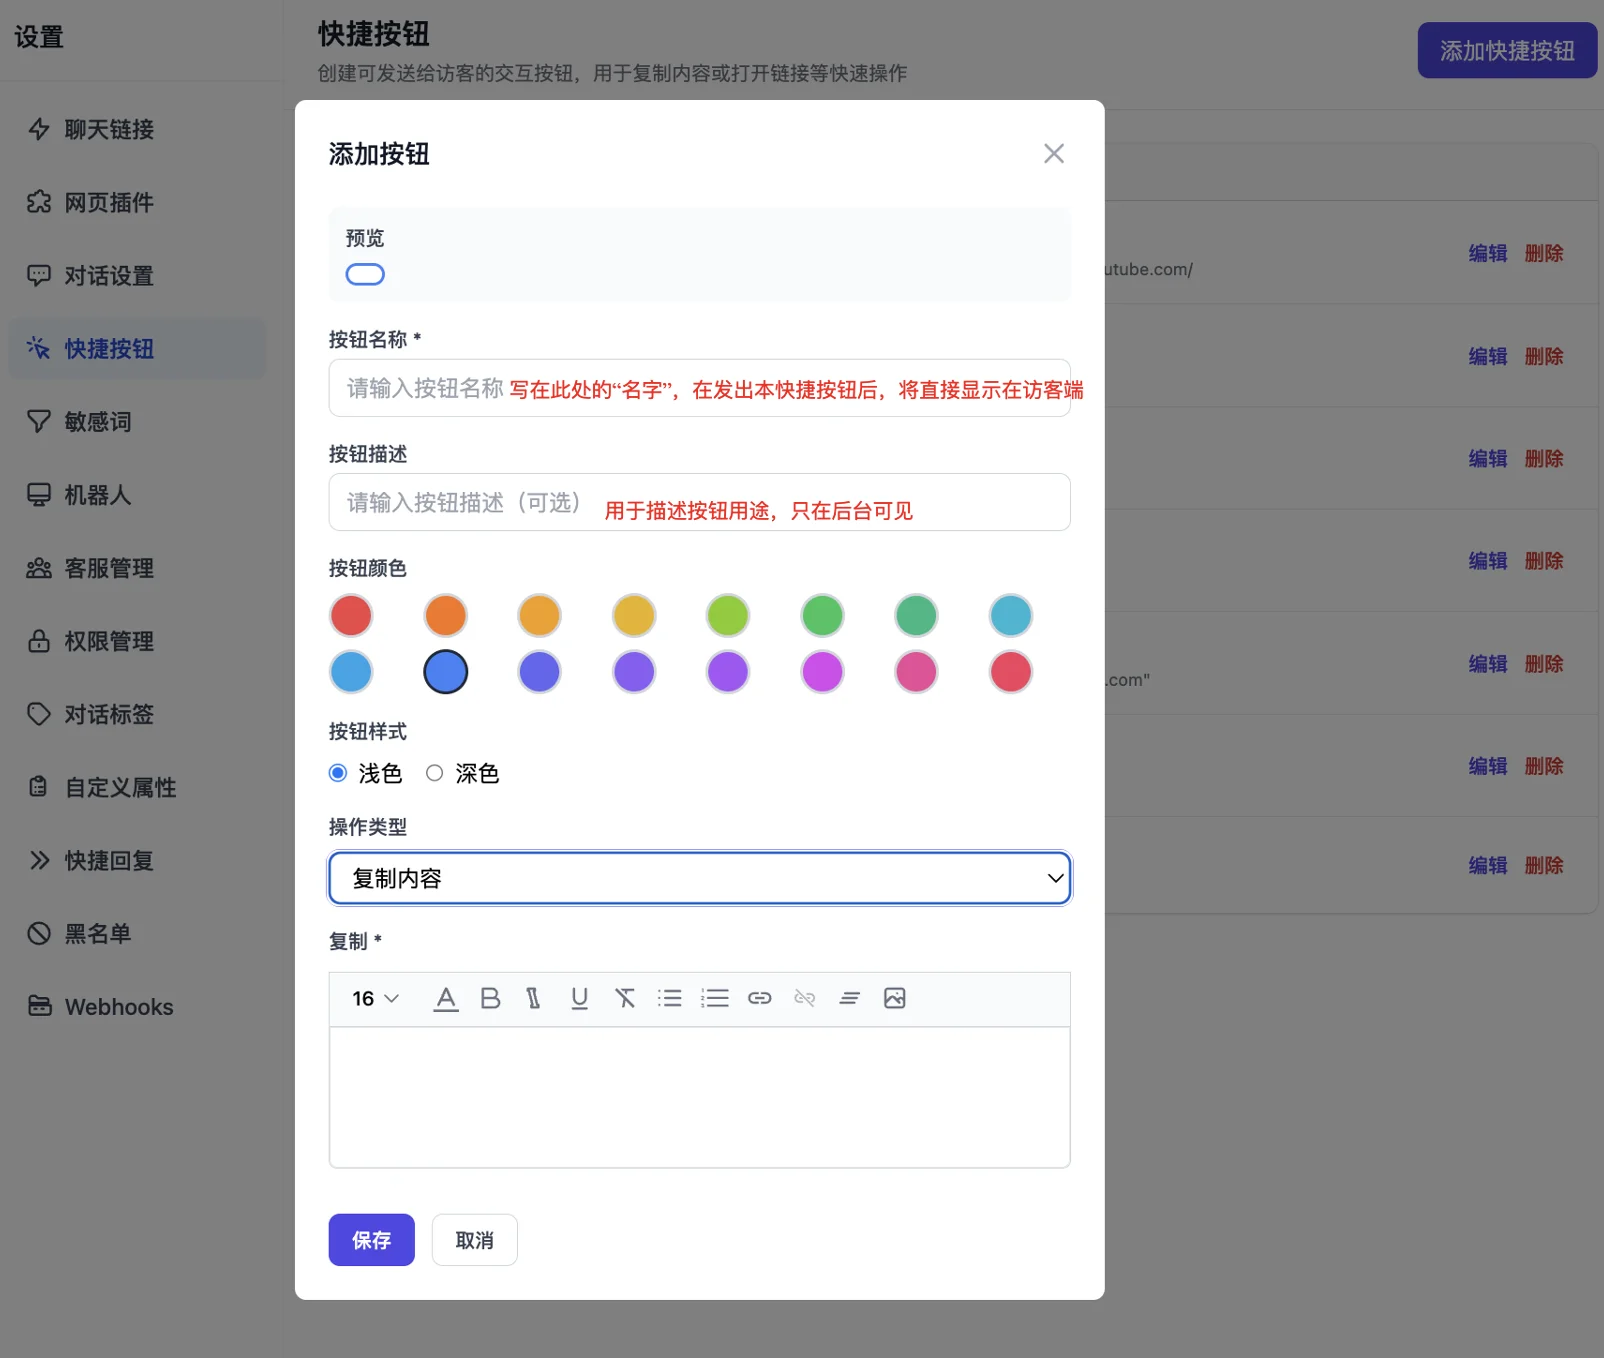This screenshot has height=1358, width=1604.
Task: Clear text formatting in the editor
Action: 626,998
